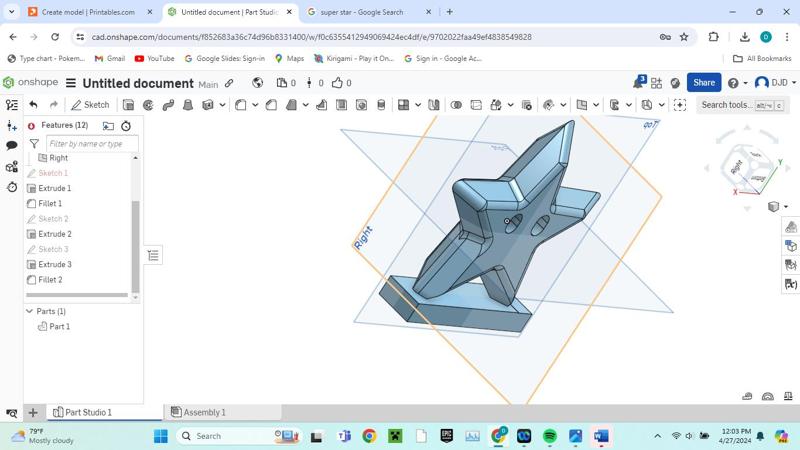Click the Boolean tool icon
The image size is (800, 450).
tap(456, 105)
